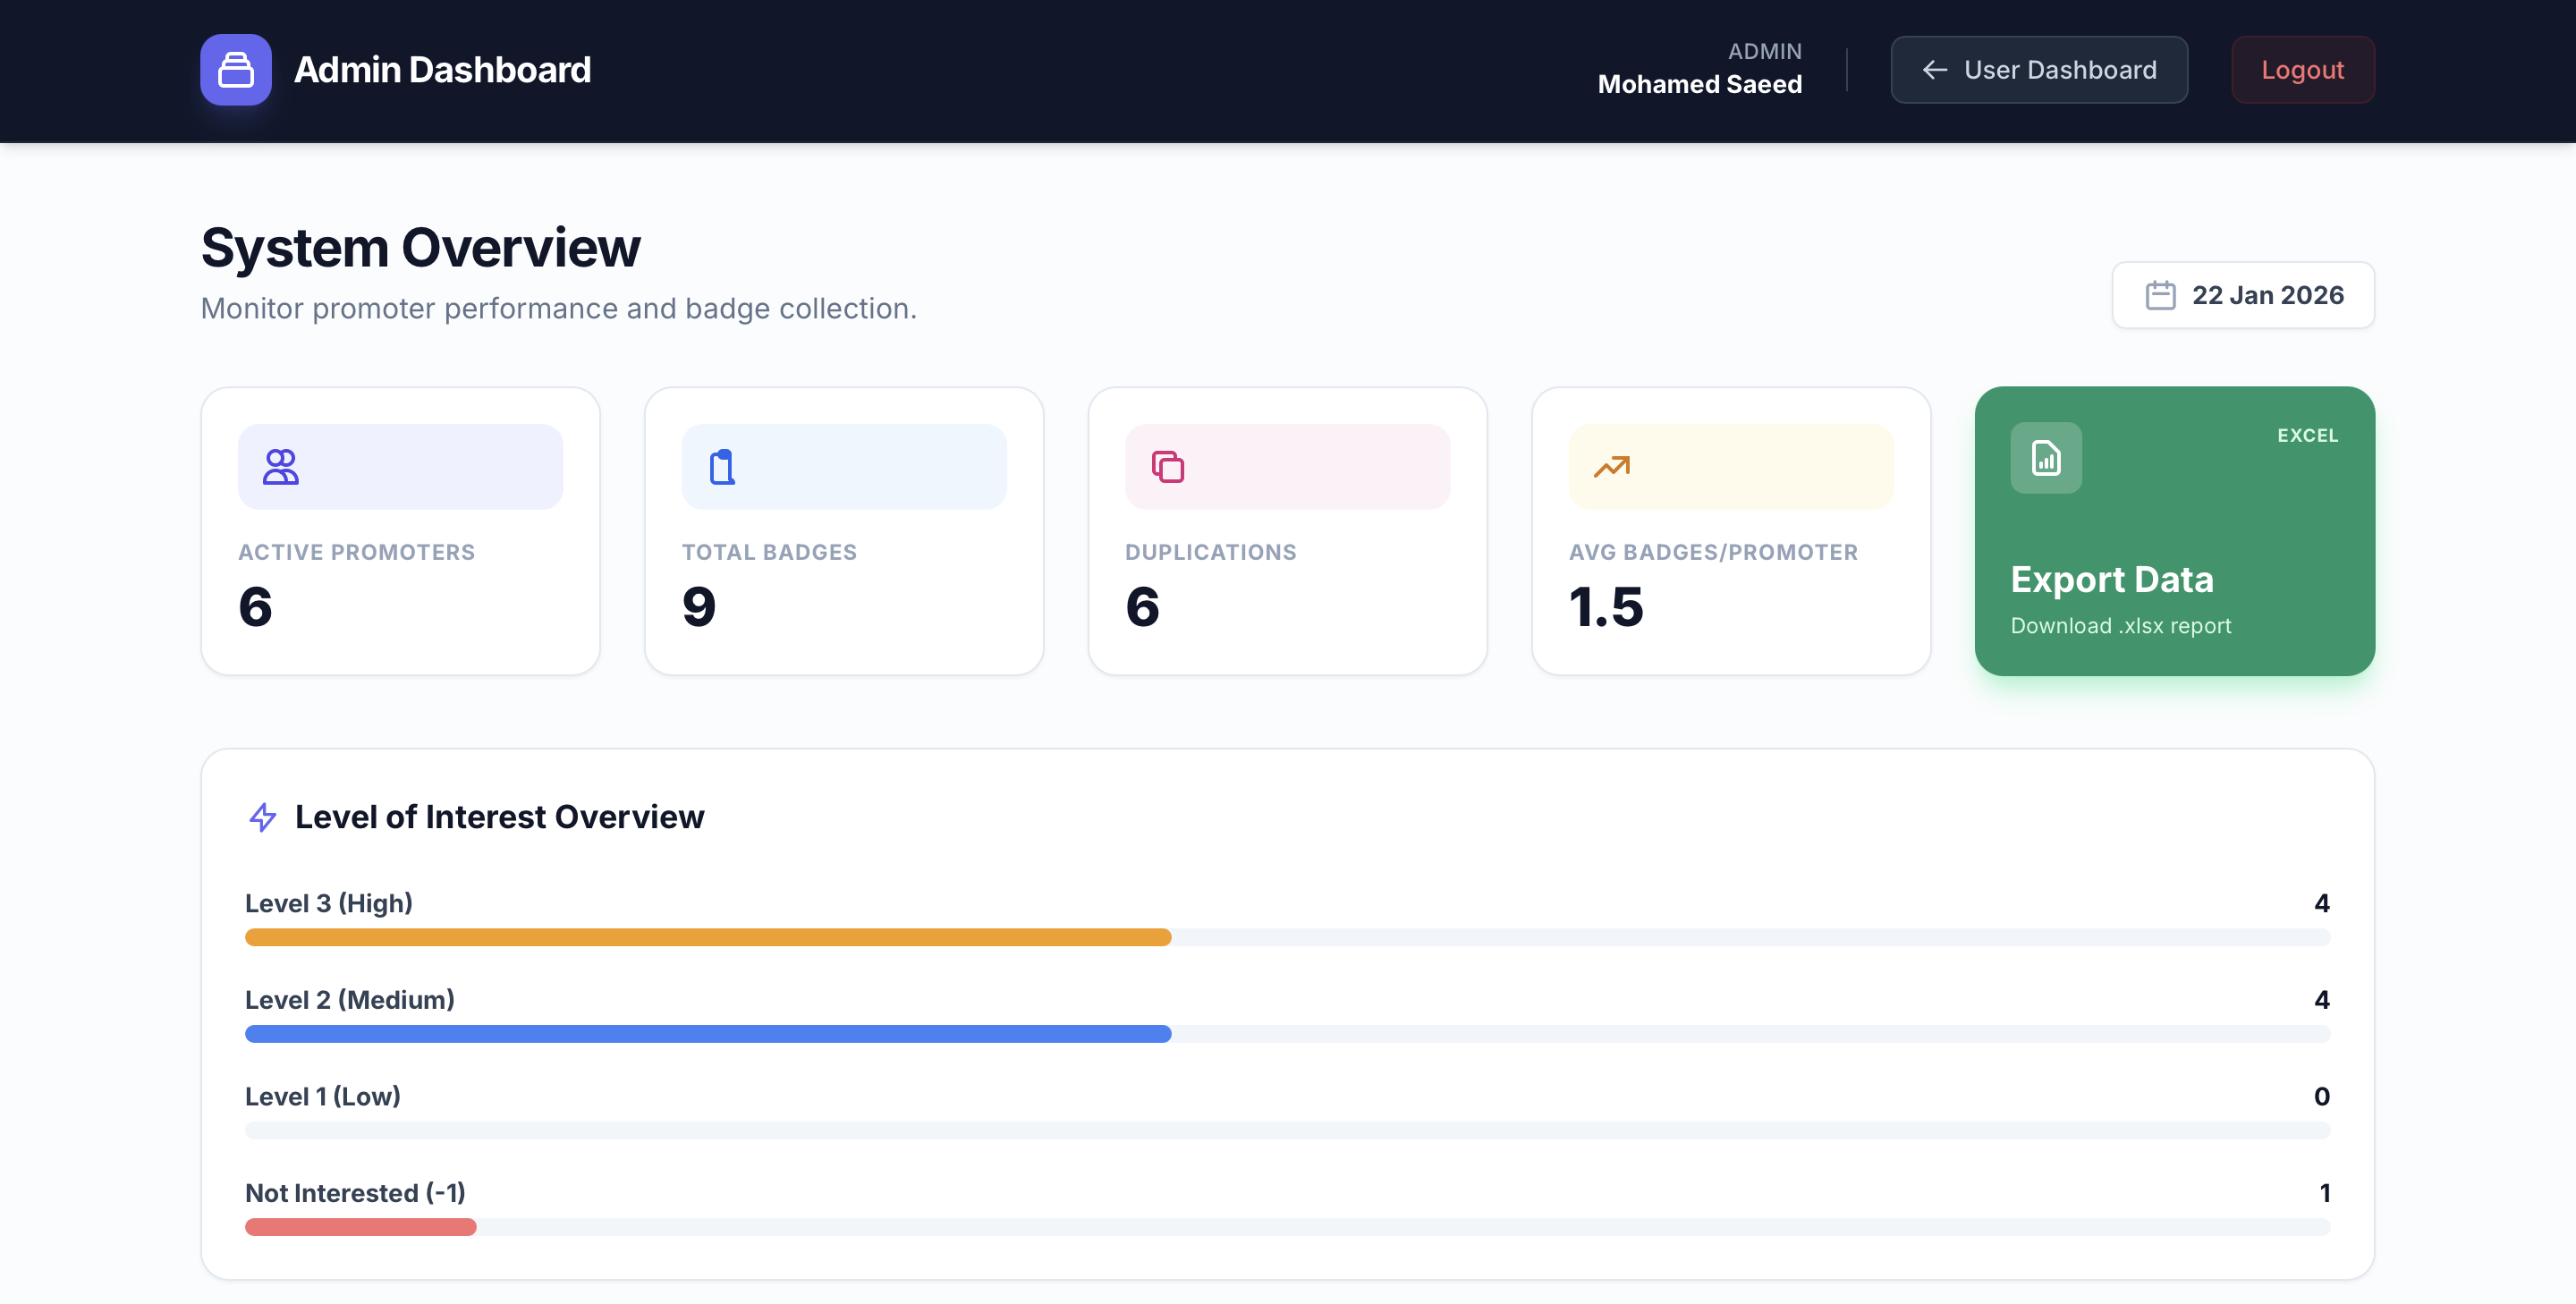Click the count value 4 beside Level 3
The height and width of the screenshot is (1304, 2576).
(x=2322, y=902)
